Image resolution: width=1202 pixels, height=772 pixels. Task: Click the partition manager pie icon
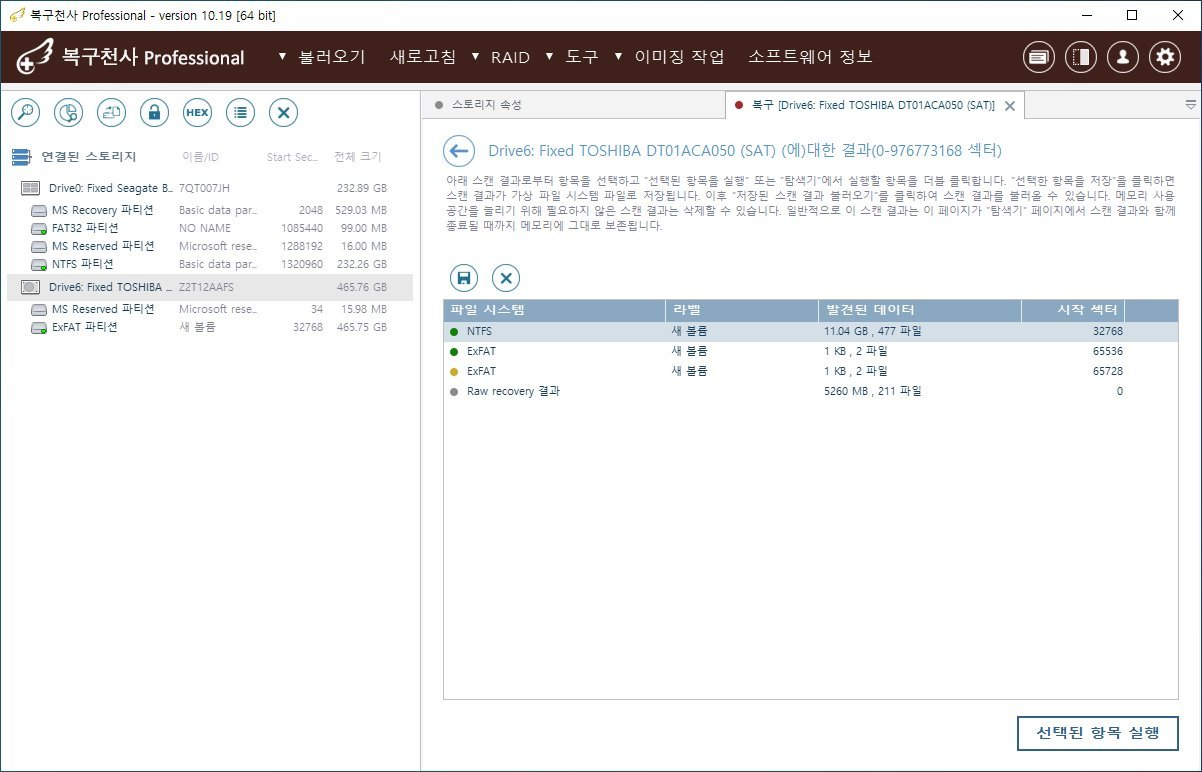tap(68, 113)
